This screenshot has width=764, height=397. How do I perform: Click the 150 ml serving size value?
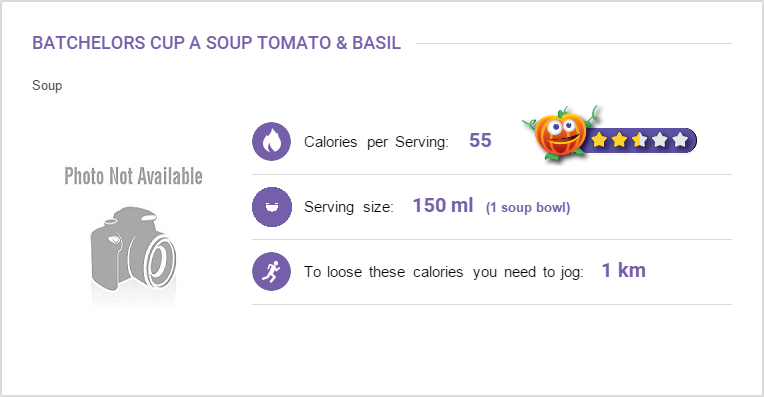443,206
